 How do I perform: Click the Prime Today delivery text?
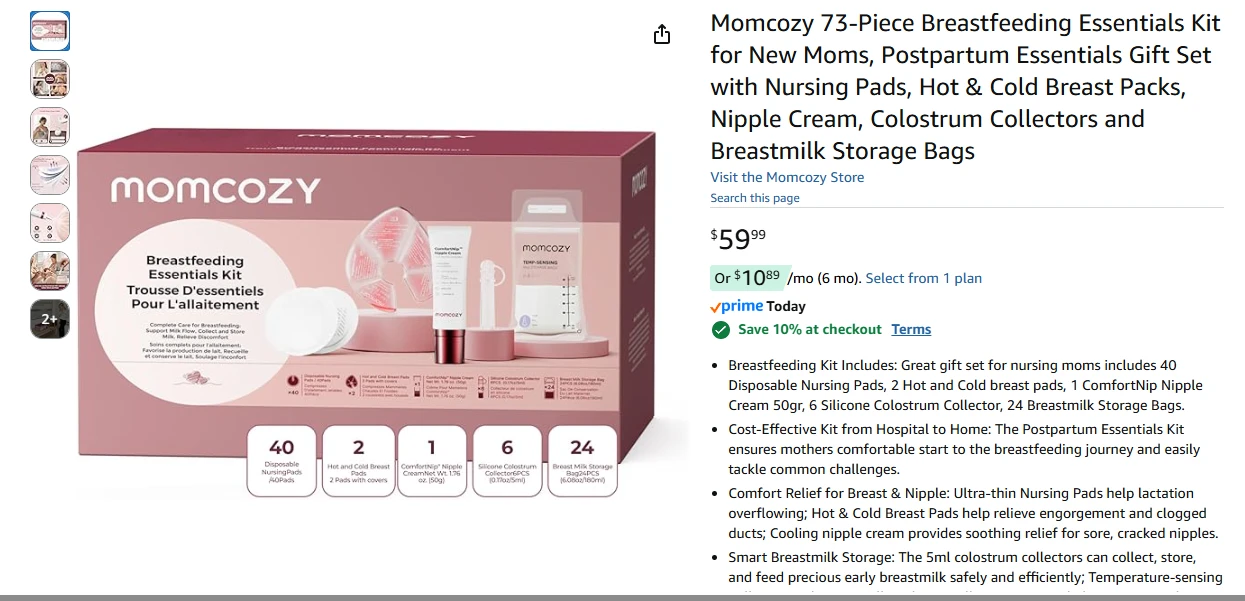coord(758,306)
